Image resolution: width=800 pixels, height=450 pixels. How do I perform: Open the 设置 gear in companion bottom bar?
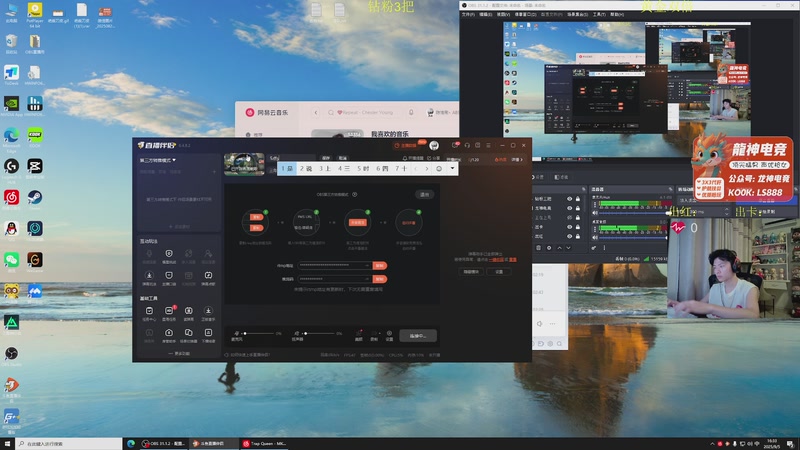click(389, 333)
